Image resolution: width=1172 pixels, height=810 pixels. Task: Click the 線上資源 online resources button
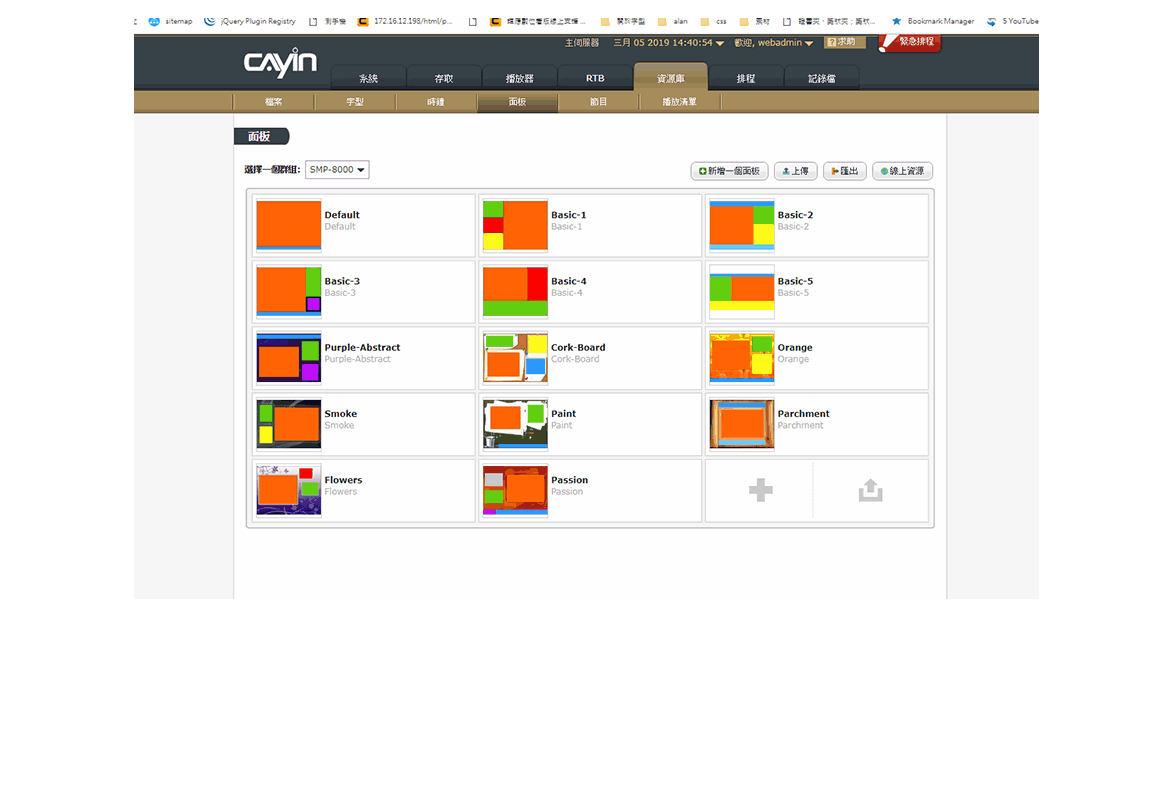tap(902, 171)
